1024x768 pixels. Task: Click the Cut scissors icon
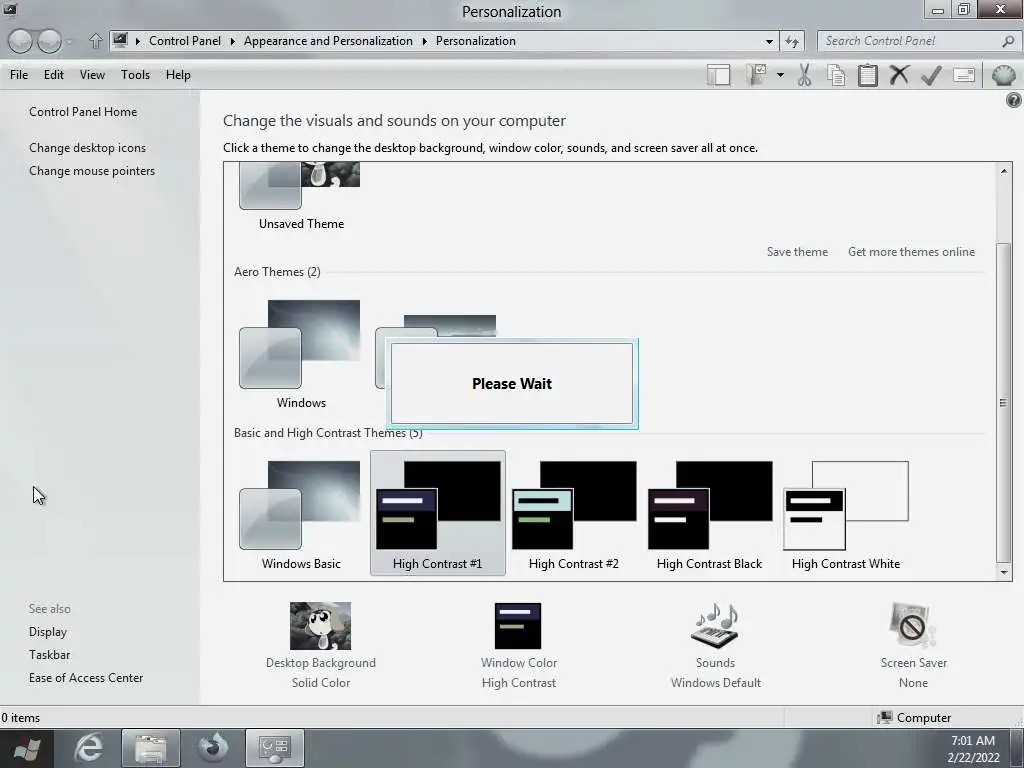pos(805,75)
